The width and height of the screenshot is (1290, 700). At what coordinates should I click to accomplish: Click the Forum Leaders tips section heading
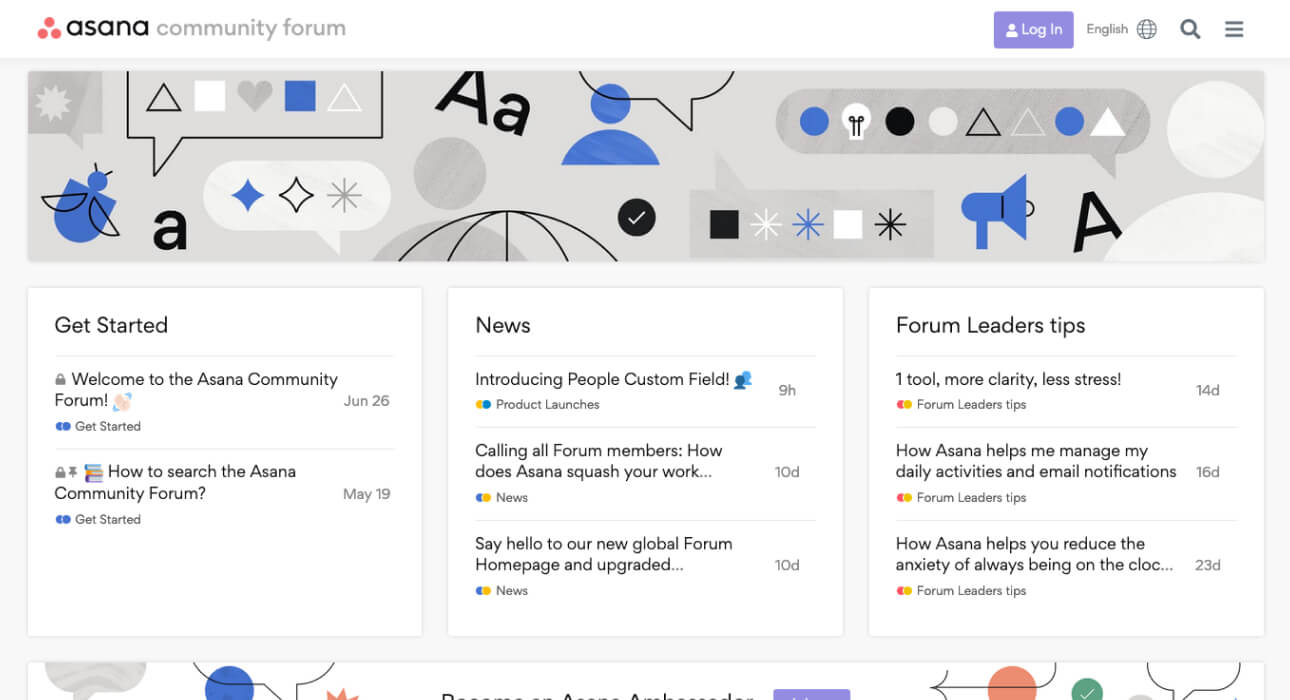(990, 325)
